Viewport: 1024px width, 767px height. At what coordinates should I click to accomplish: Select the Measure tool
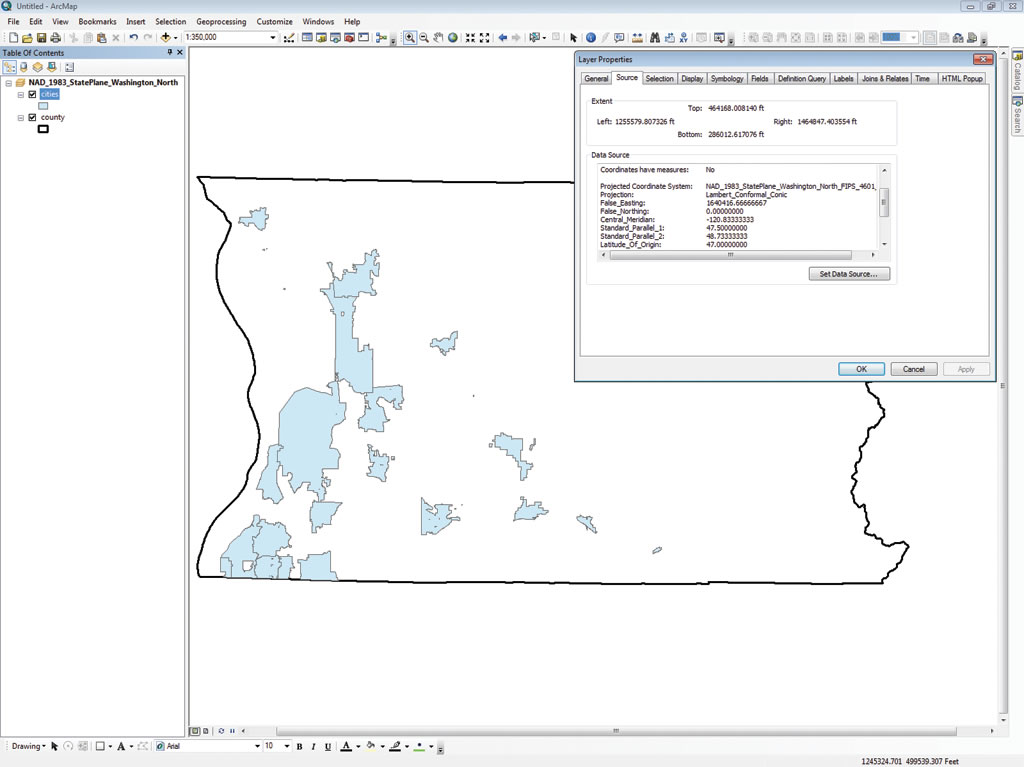coord(637,38)
